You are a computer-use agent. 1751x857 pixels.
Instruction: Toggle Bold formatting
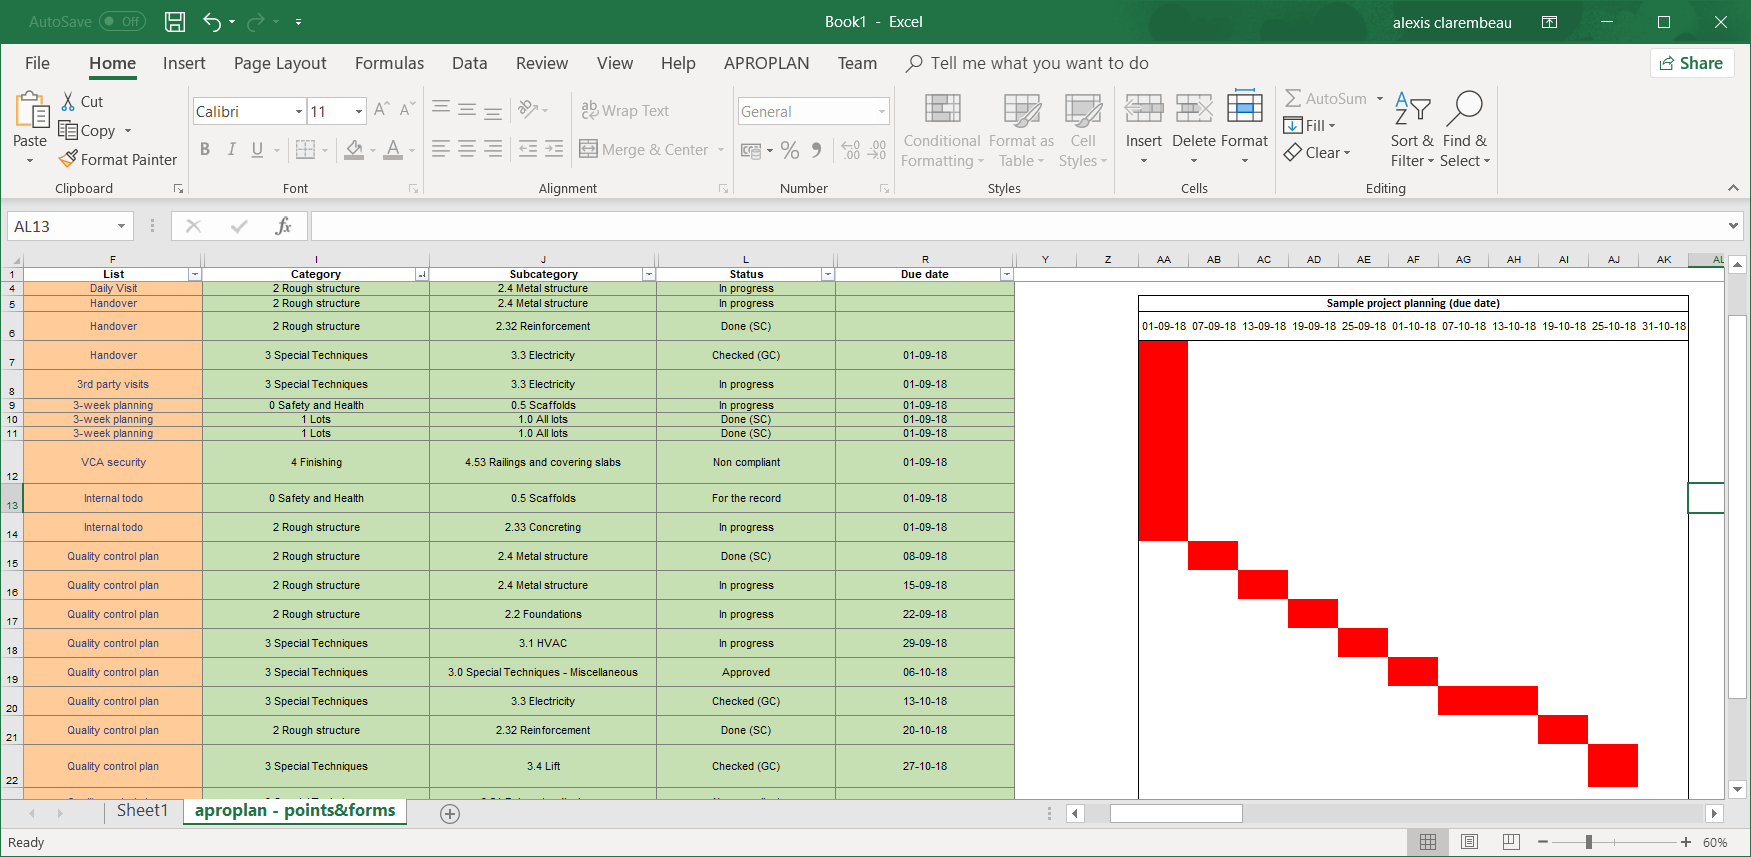click(x=205, y=150)
